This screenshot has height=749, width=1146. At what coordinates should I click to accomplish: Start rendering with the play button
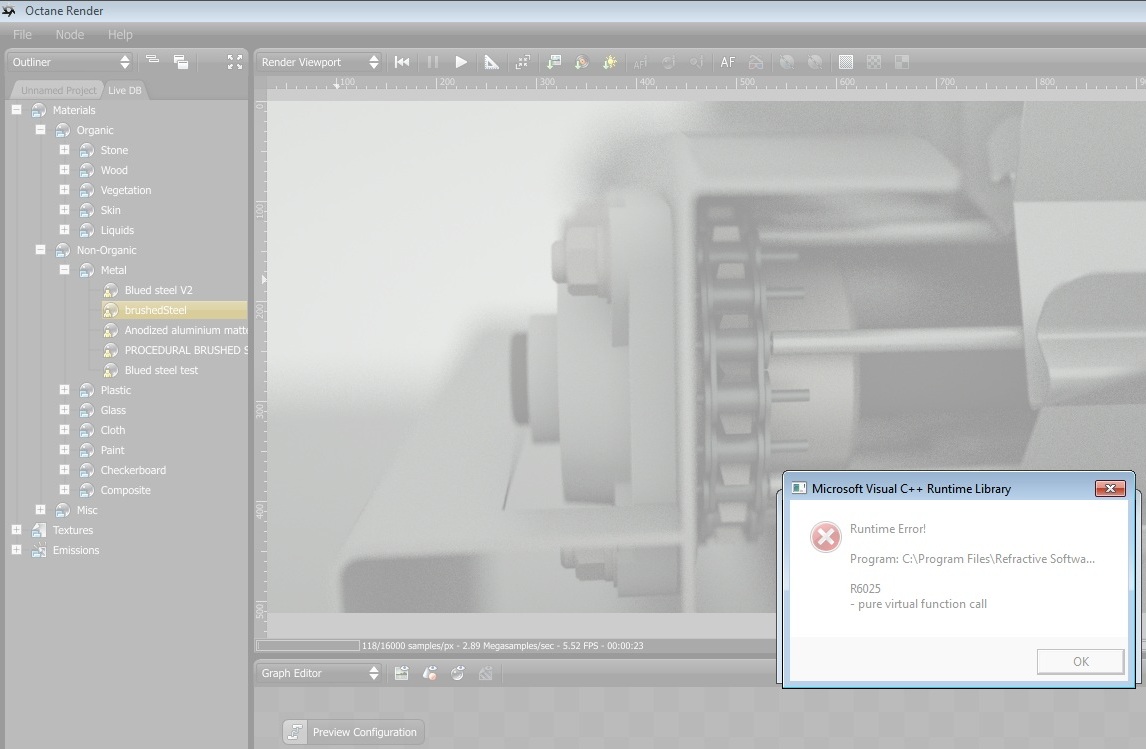click(461, 62)
